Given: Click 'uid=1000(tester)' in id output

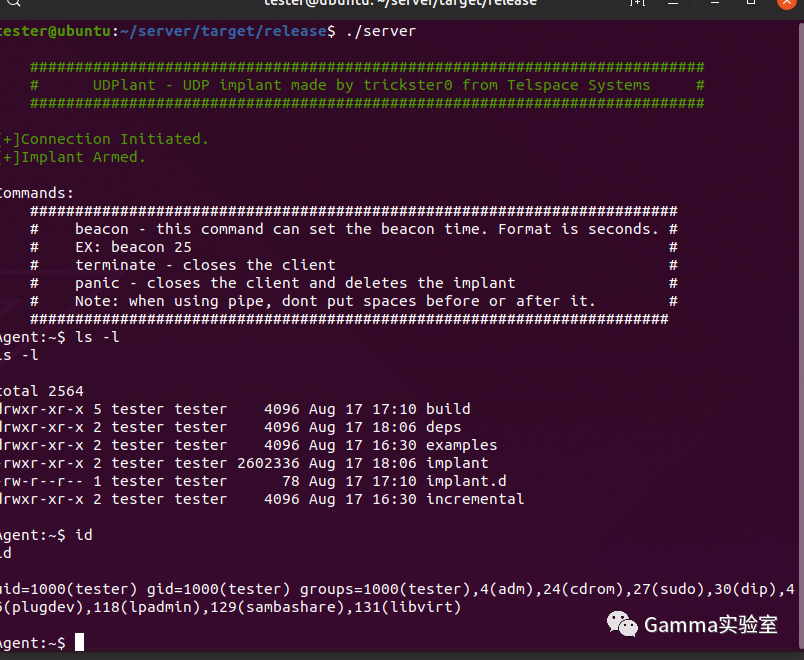Looking at the screenshot, I should [x=68, y=589].
